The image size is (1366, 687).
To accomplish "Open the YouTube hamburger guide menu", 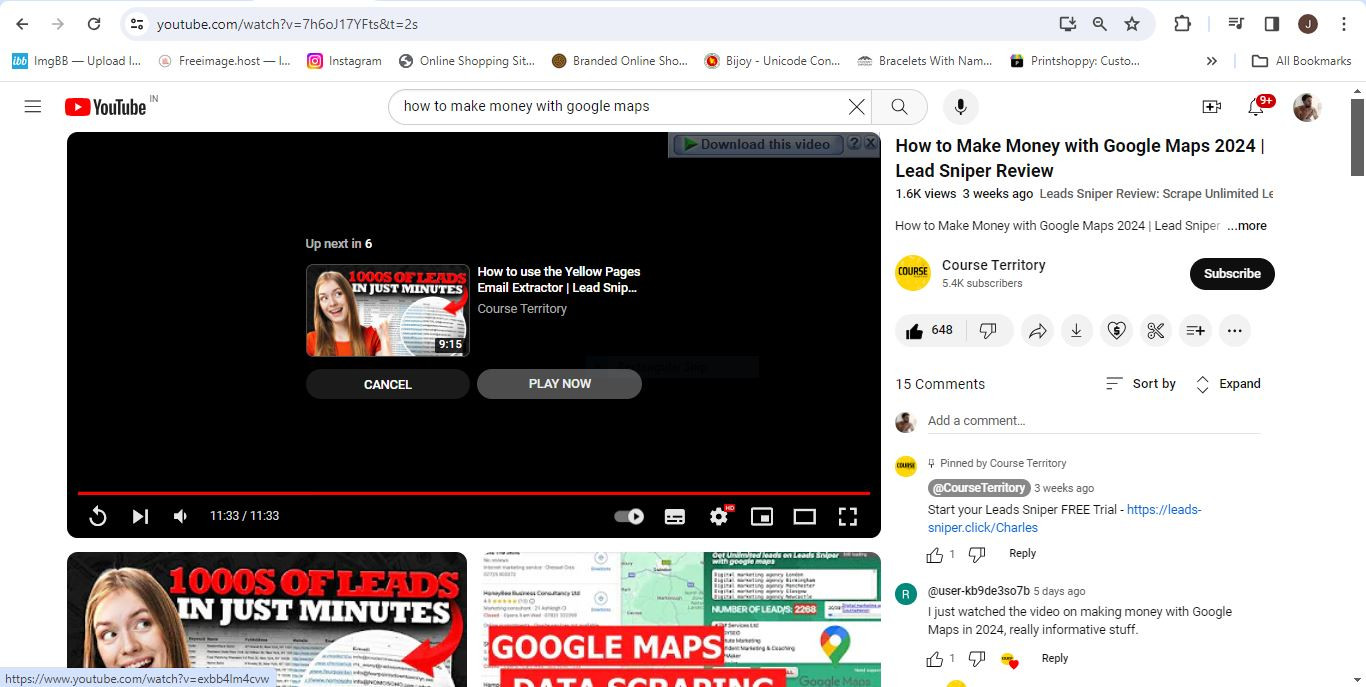I will click(x=33, y=106).
